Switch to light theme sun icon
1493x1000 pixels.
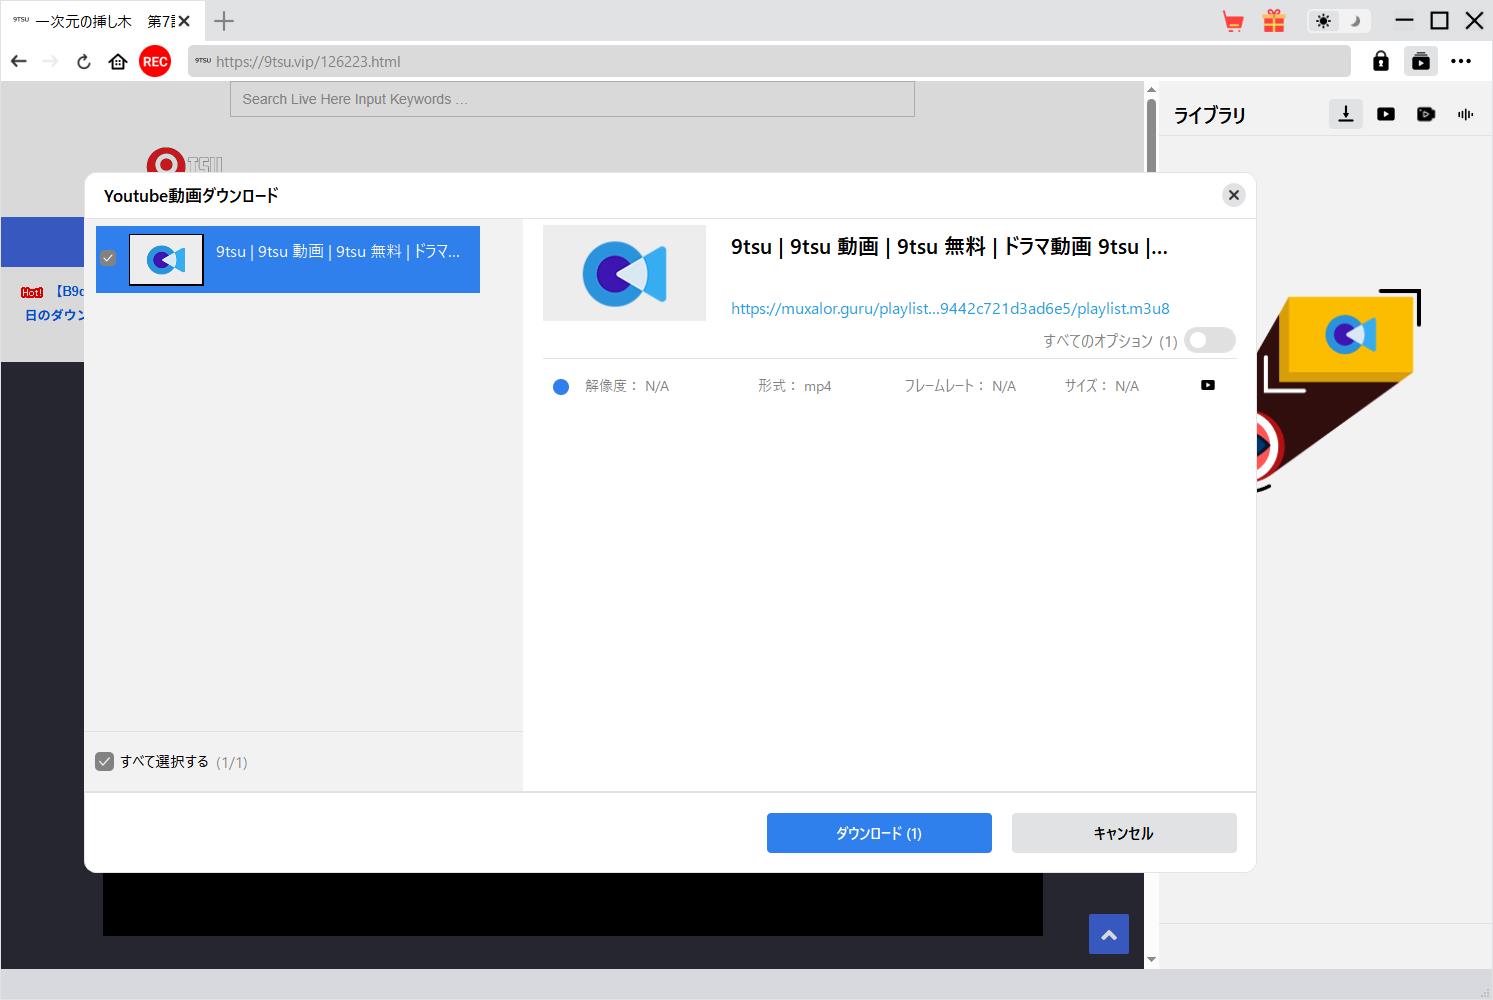pyautogui.click(x=1324, y=21)
